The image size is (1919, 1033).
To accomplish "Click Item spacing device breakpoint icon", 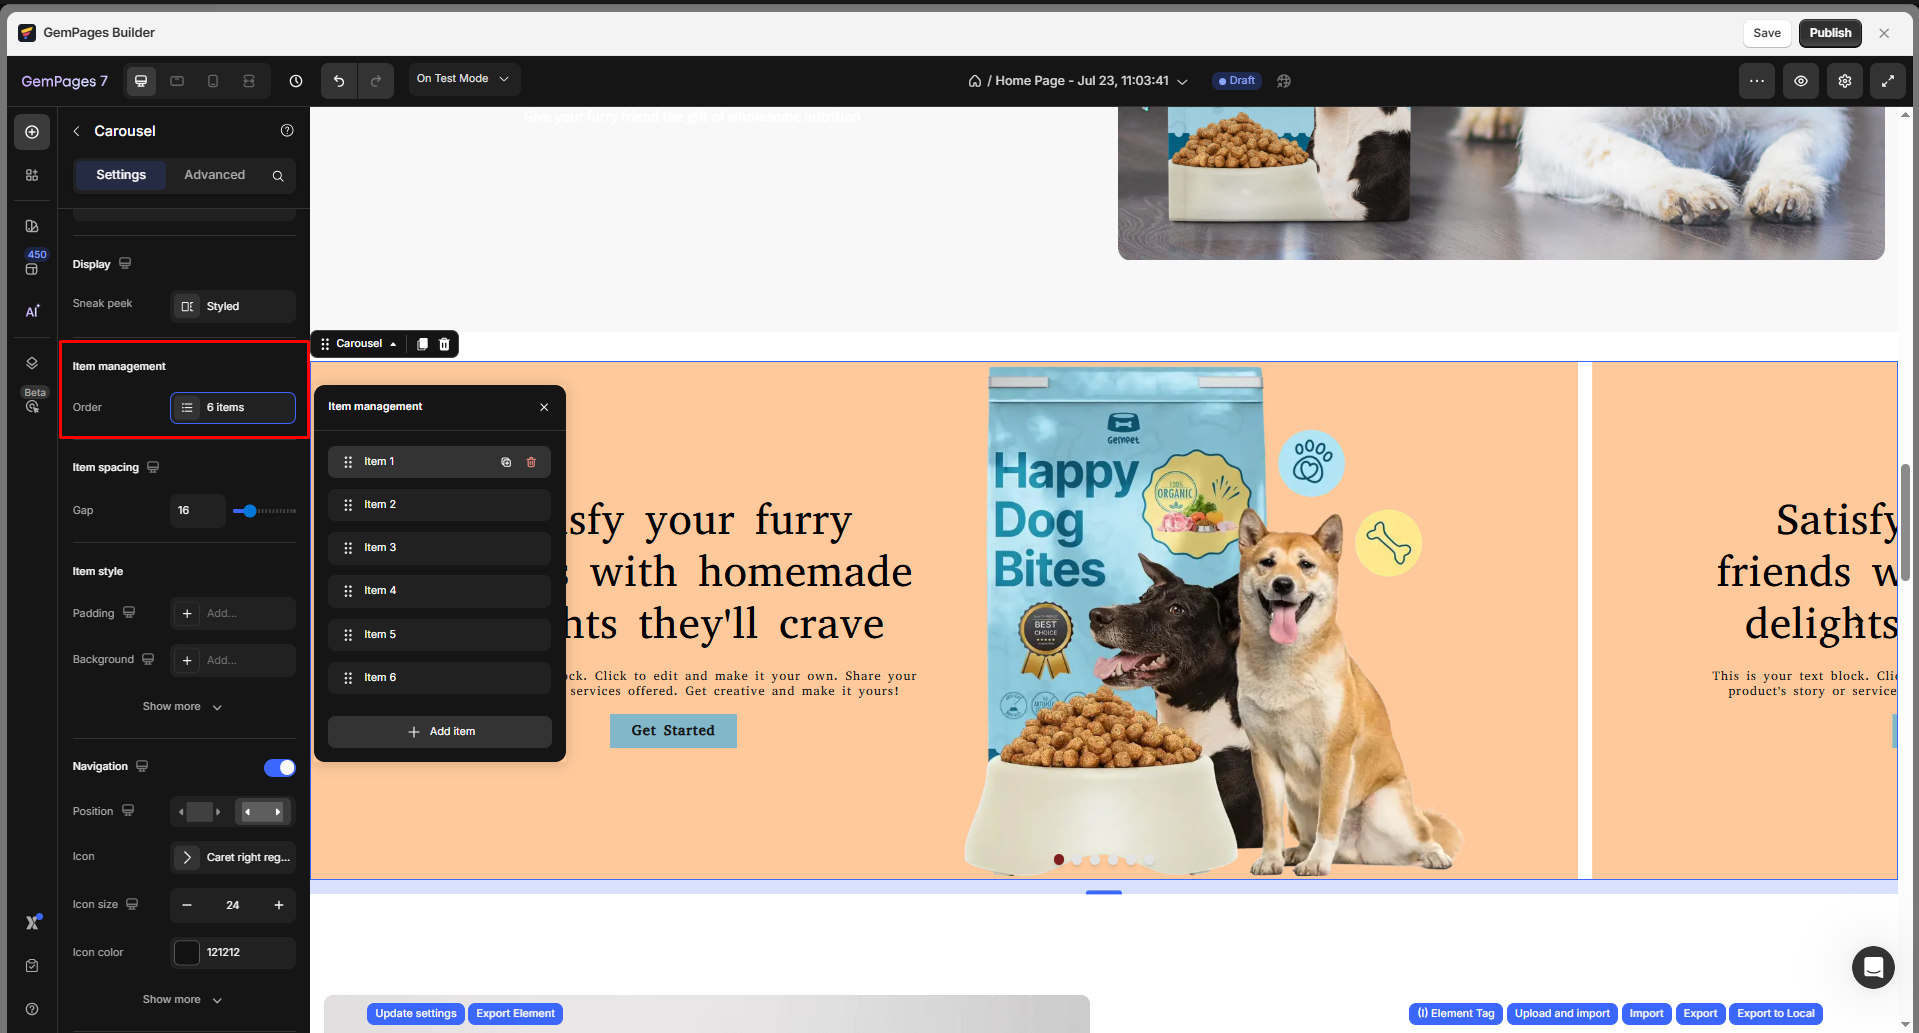I will pos(153,467).
